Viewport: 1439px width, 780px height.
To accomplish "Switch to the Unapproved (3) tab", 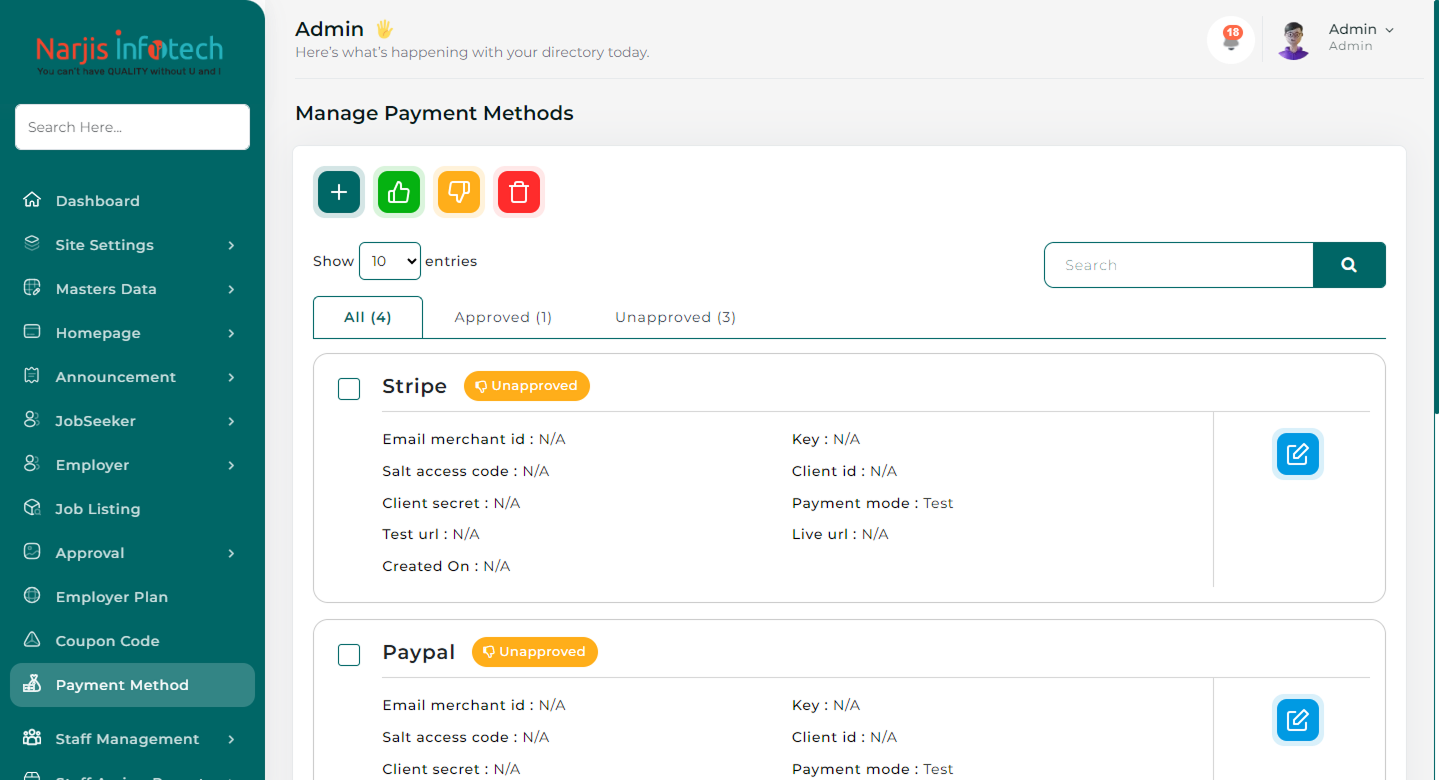I will (675, 317).
